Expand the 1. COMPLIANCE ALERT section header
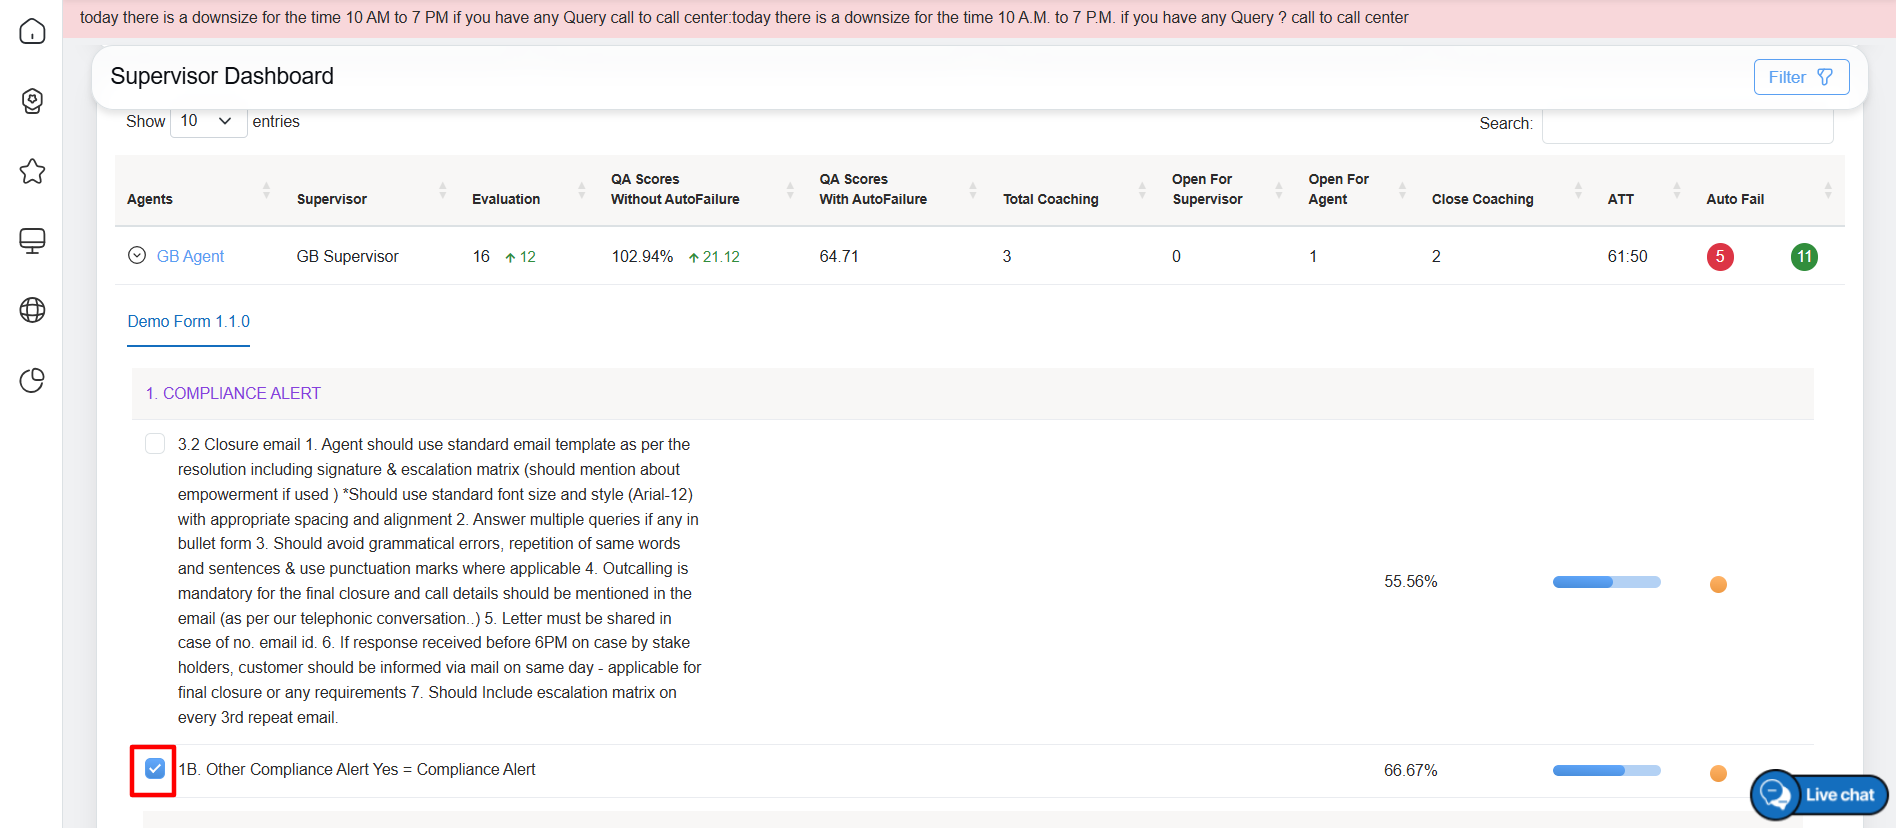The height and width of the screenshot is (828, 1896). 233,394
